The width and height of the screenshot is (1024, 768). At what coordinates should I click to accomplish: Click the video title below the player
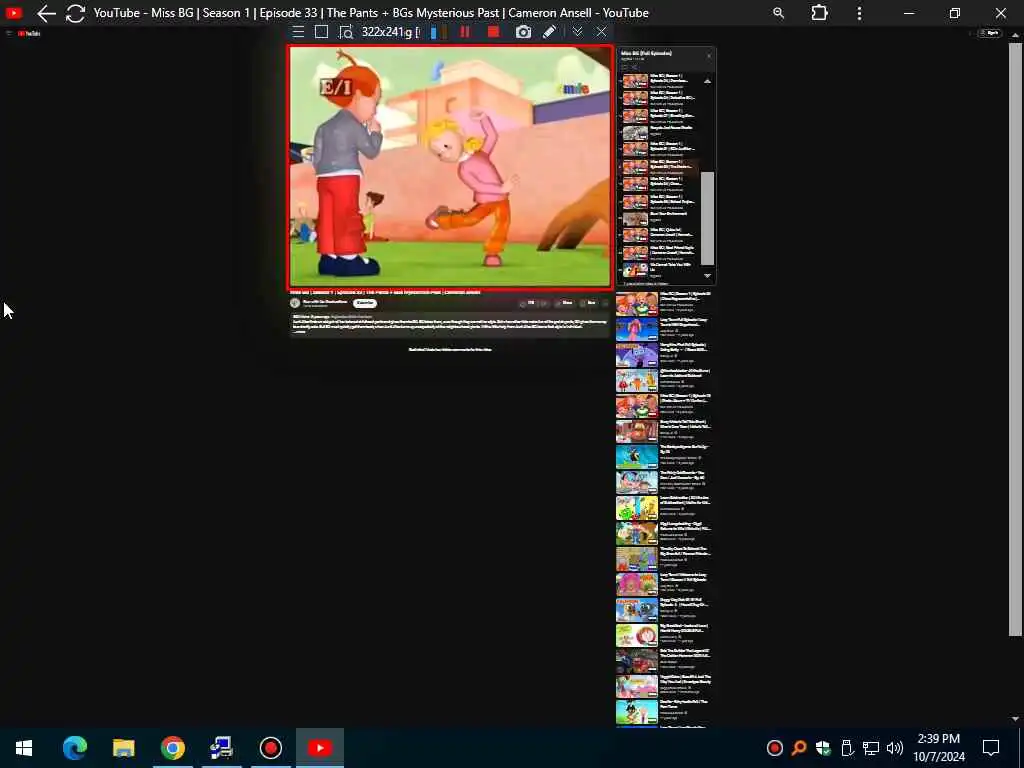tap(385, 293)
